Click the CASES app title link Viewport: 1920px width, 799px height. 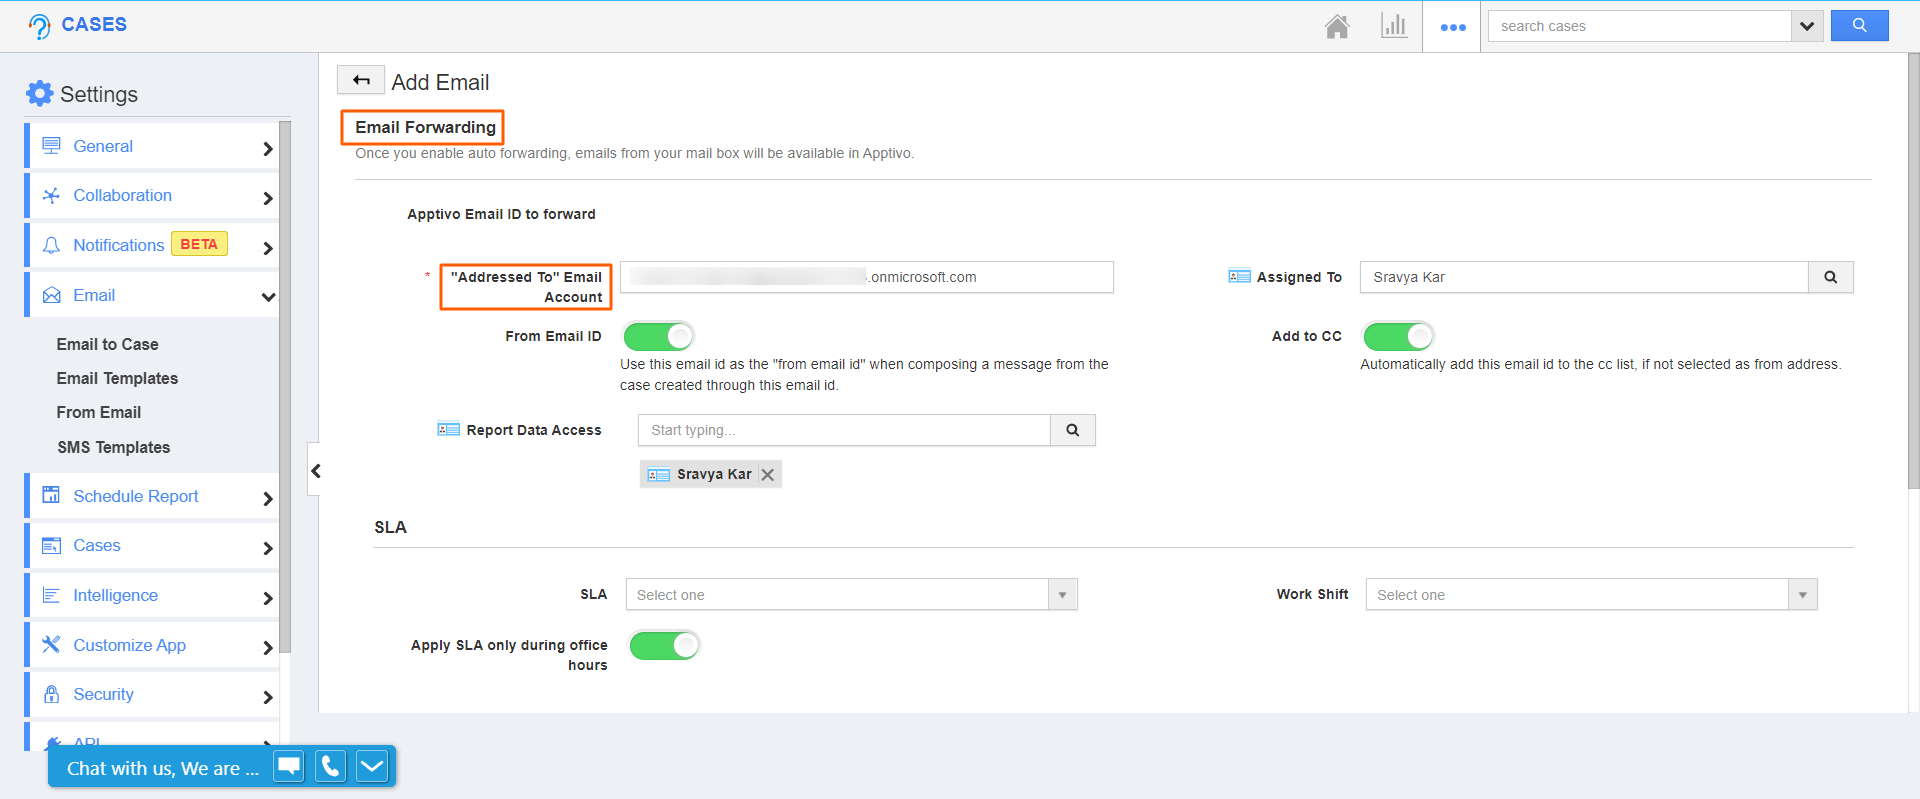[93, 24]
